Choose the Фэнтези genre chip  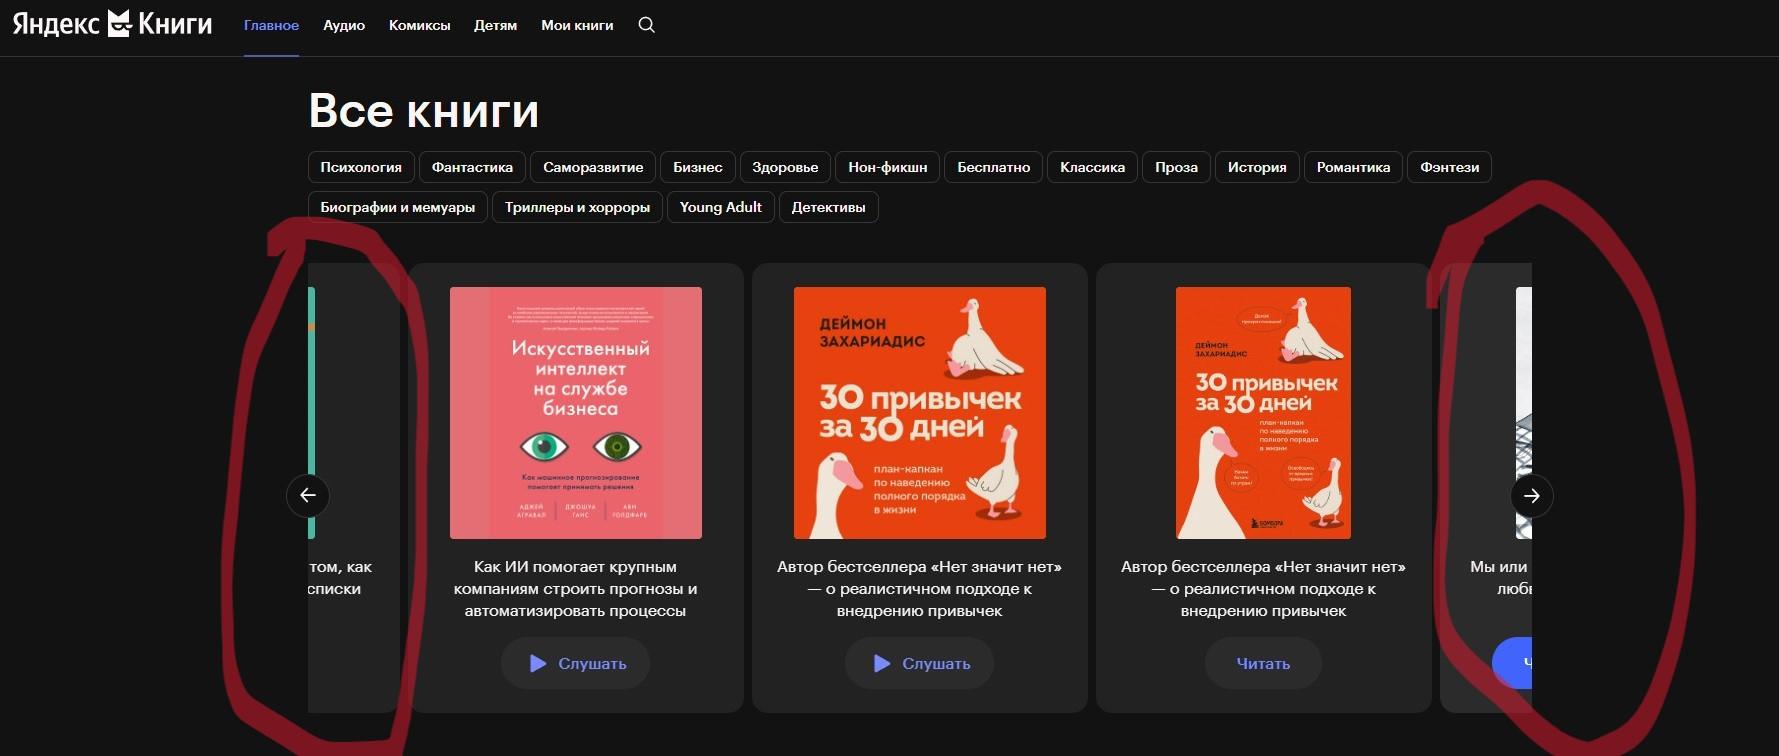click(1450, 167)
